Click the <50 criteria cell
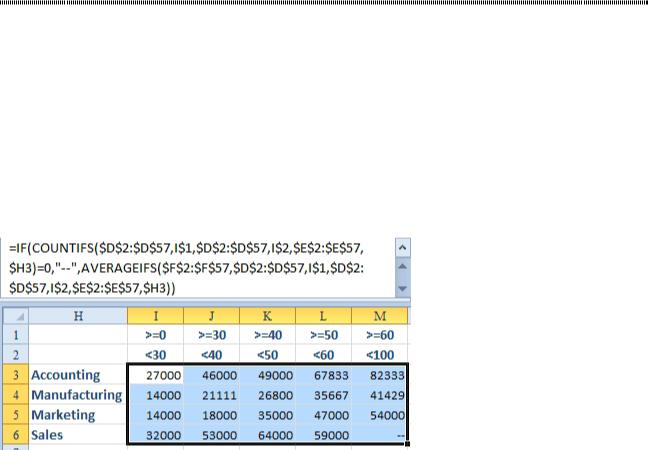Viewport: 648px width, 450px height. pos(267,355)
